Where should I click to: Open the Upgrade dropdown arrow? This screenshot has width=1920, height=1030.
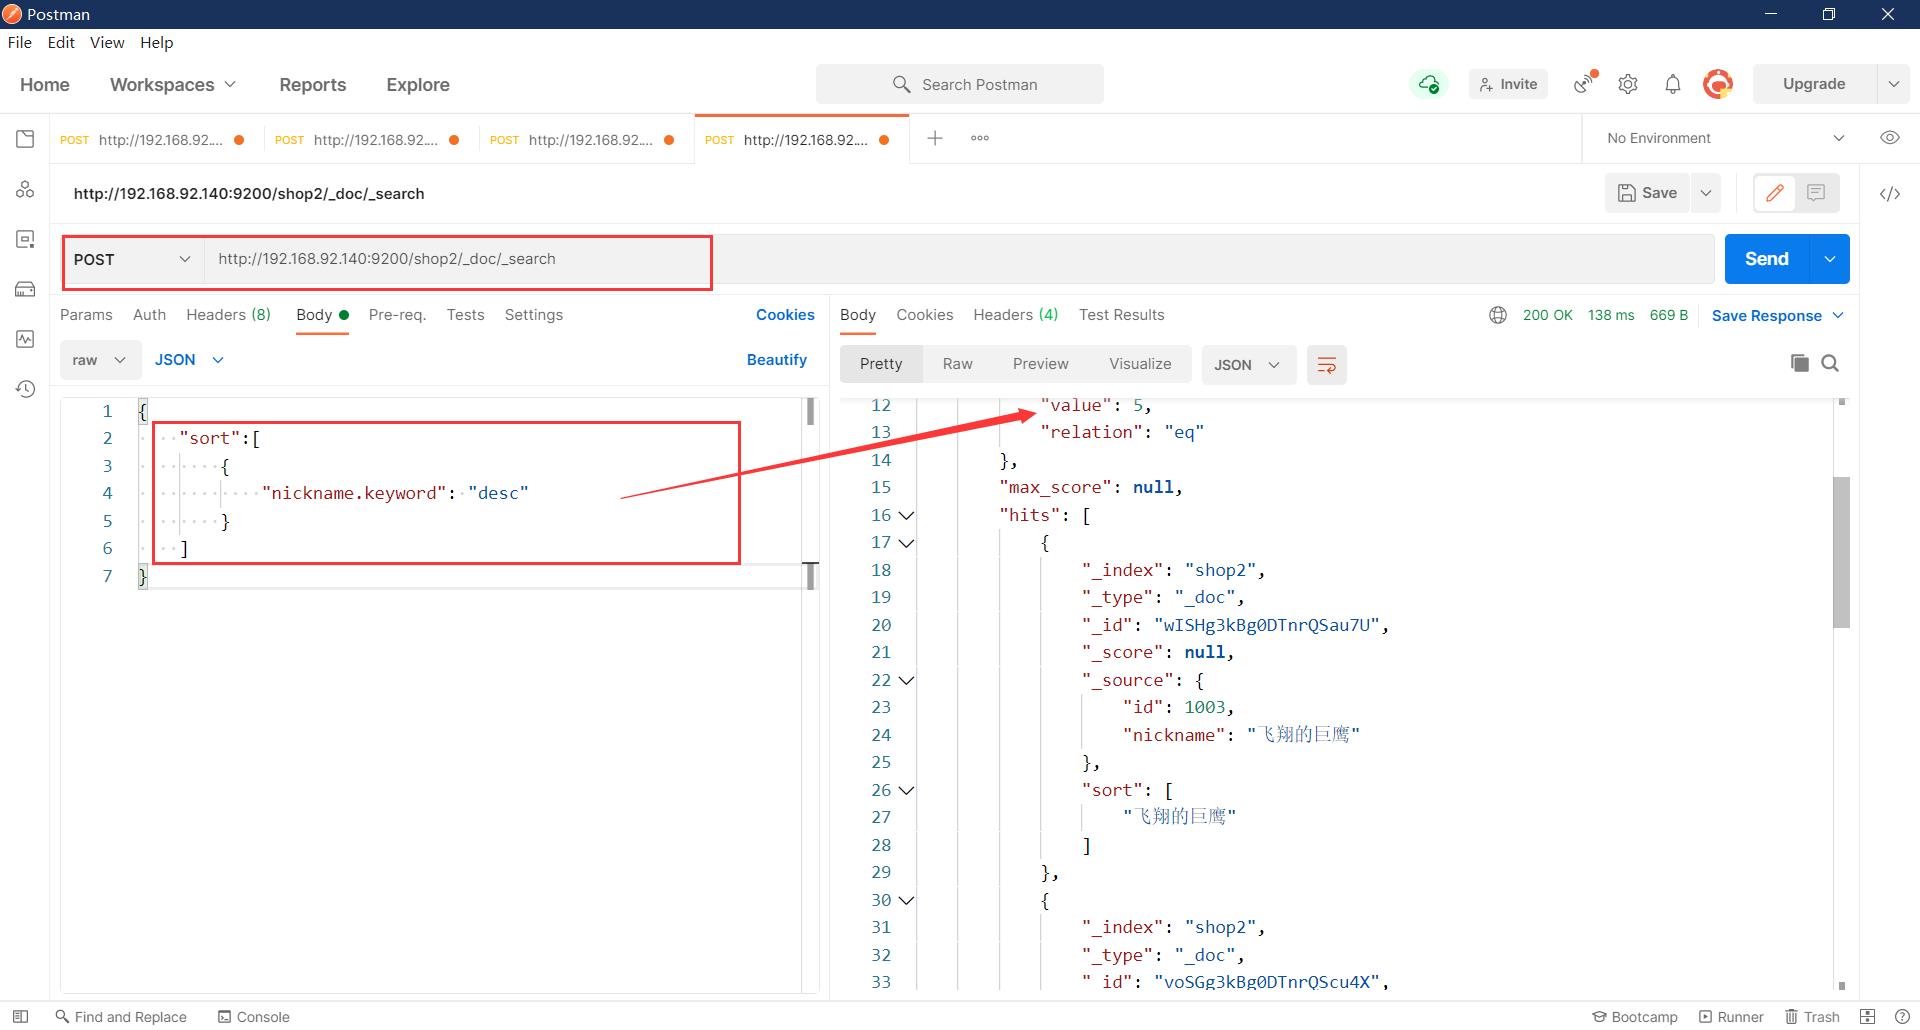(x=1893, y=84)
